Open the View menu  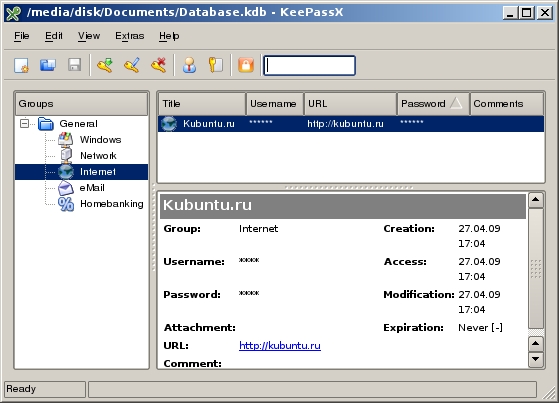[x=89, y=36]
